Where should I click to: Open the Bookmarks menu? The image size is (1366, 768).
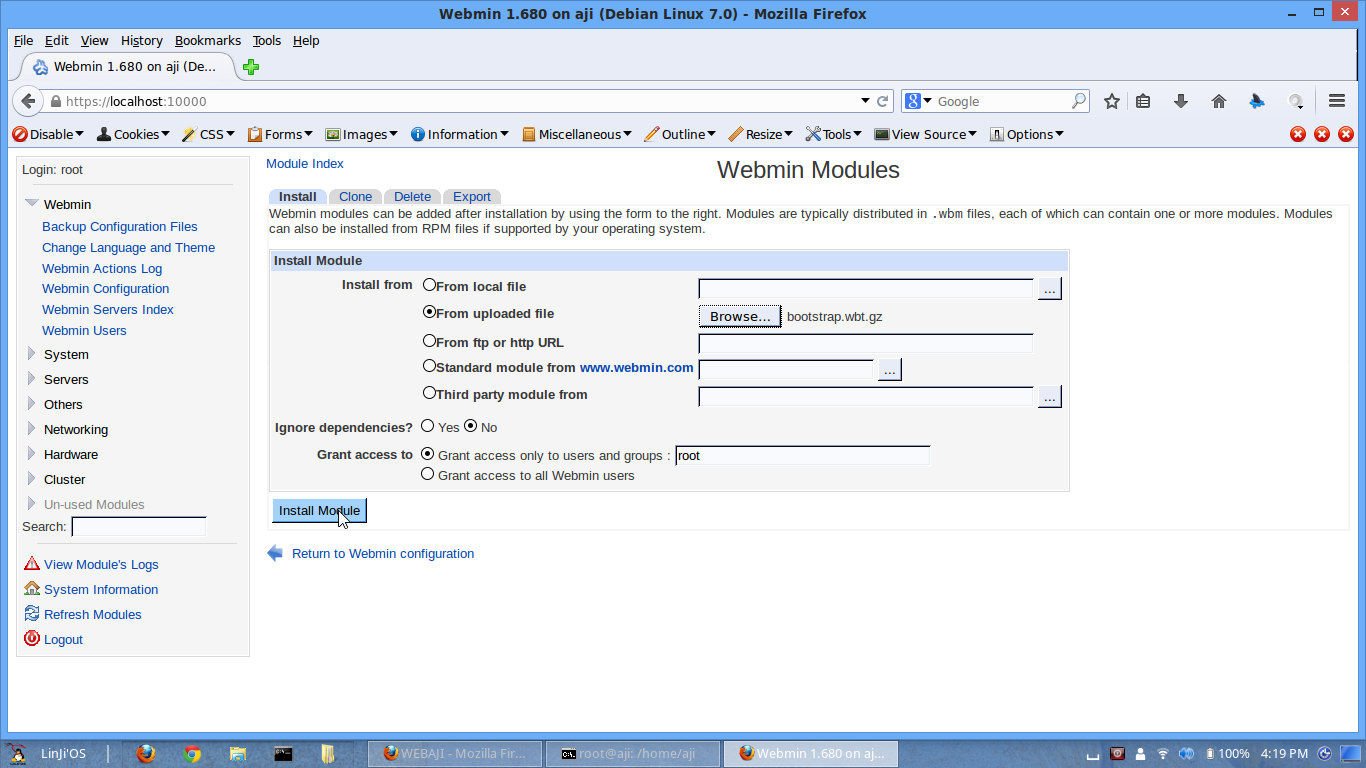[x=208, y=41]
